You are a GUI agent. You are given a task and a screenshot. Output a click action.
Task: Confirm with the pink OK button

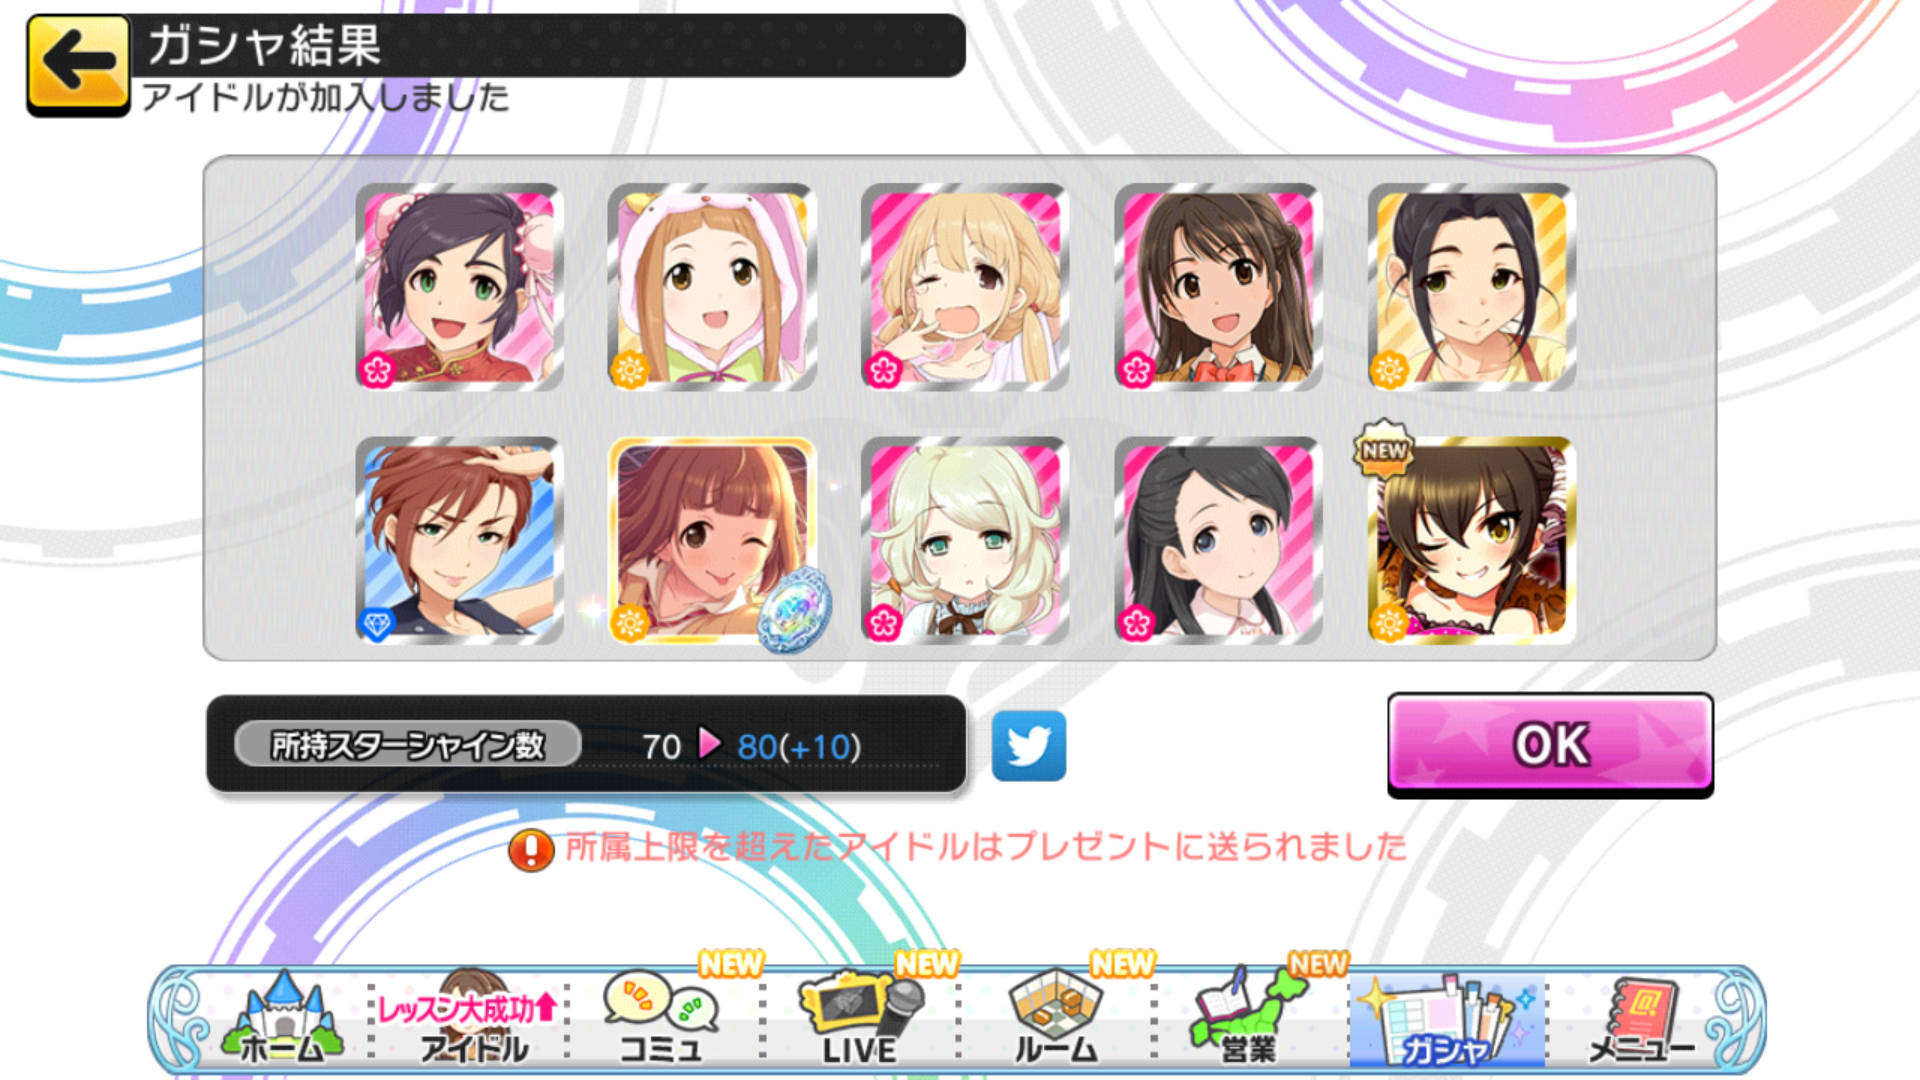(x=1550, y=744)
